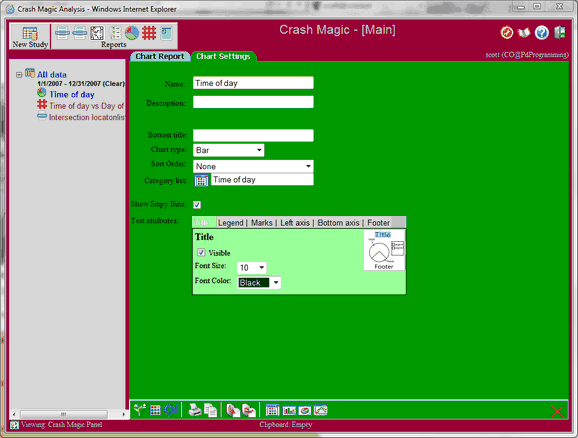Open the Time of day tree report
Viewport: 578px width, 438px height.
point(72,94)
